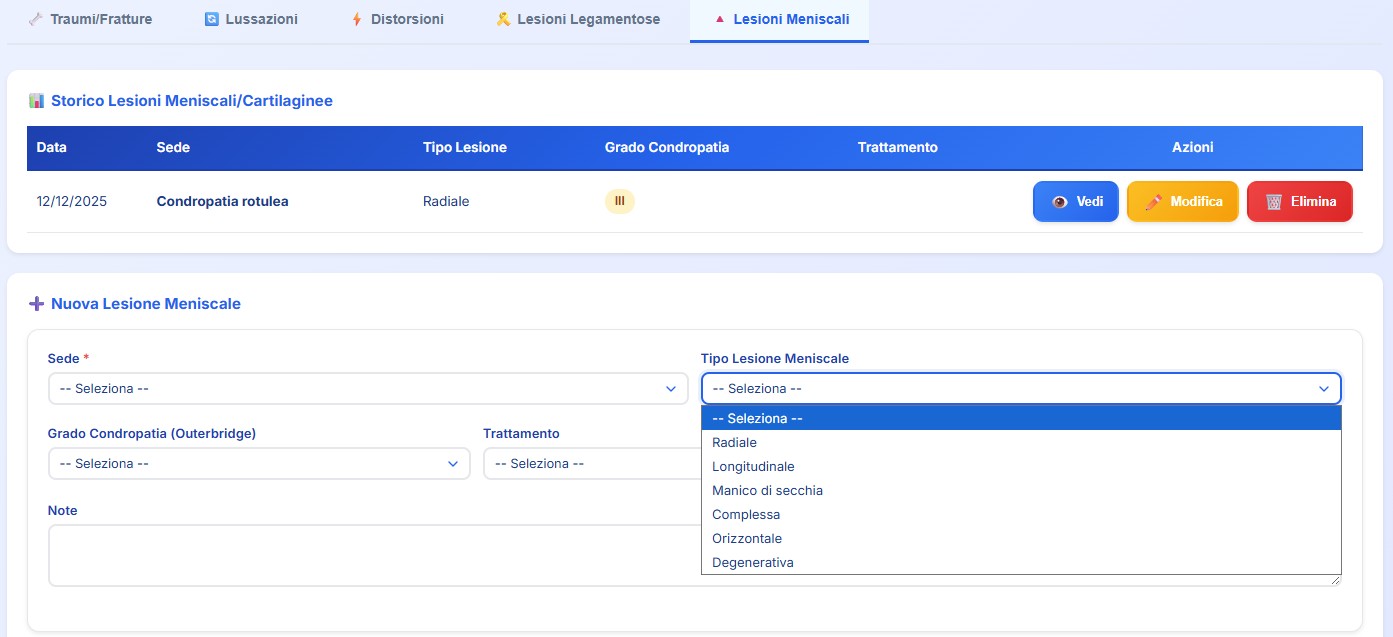This screenshot has height=637, width=1393.
Task: Switch to Traumi/Fratture tab
Action: tap(90, 19)
